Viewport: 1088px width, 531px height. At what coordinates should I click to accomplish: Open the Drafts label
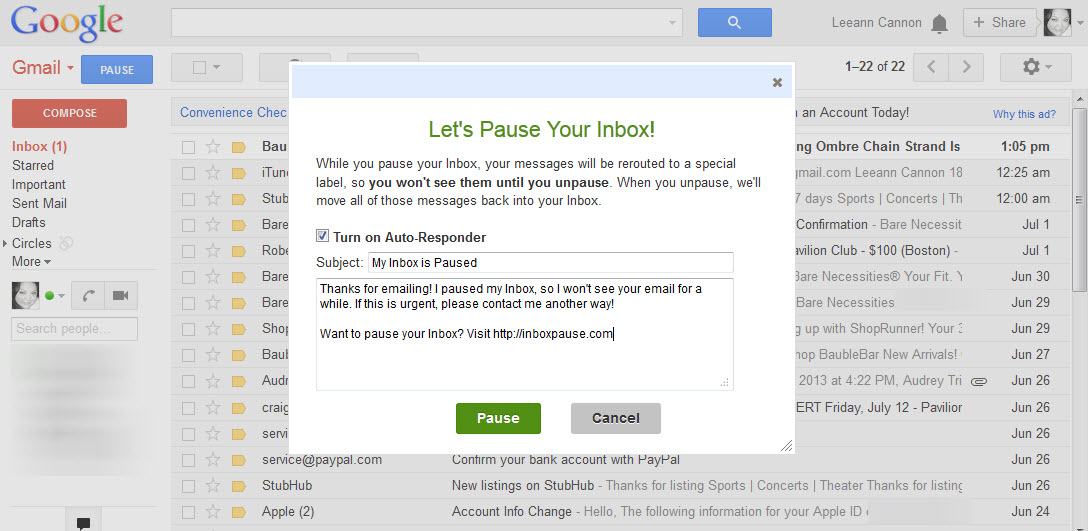click(28, 222)
